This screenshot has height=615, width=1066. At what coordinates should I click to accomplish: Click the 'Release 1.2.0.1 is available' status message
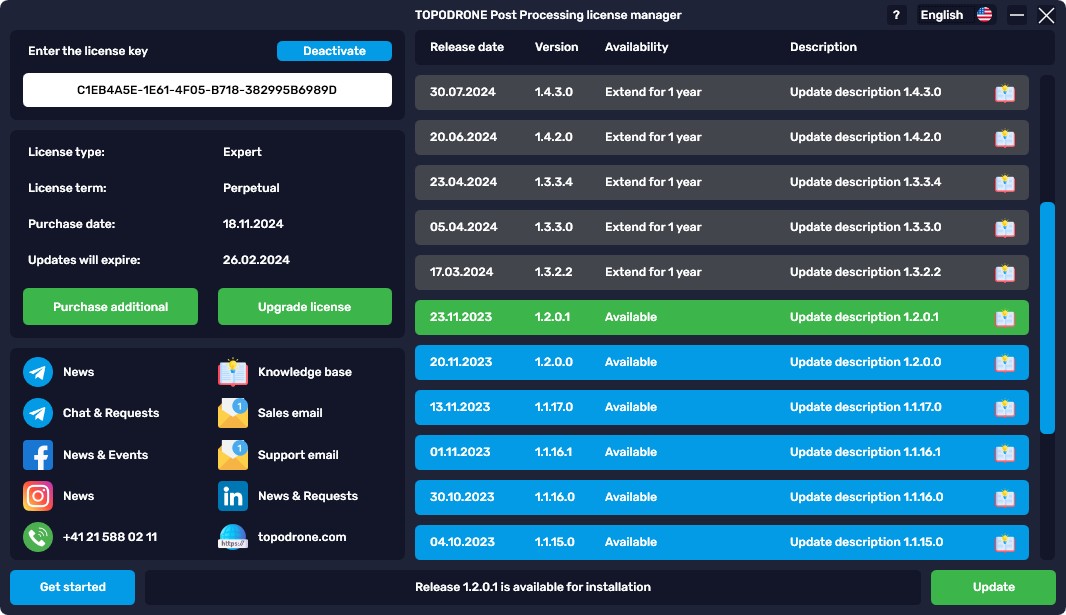pos(532,587)
